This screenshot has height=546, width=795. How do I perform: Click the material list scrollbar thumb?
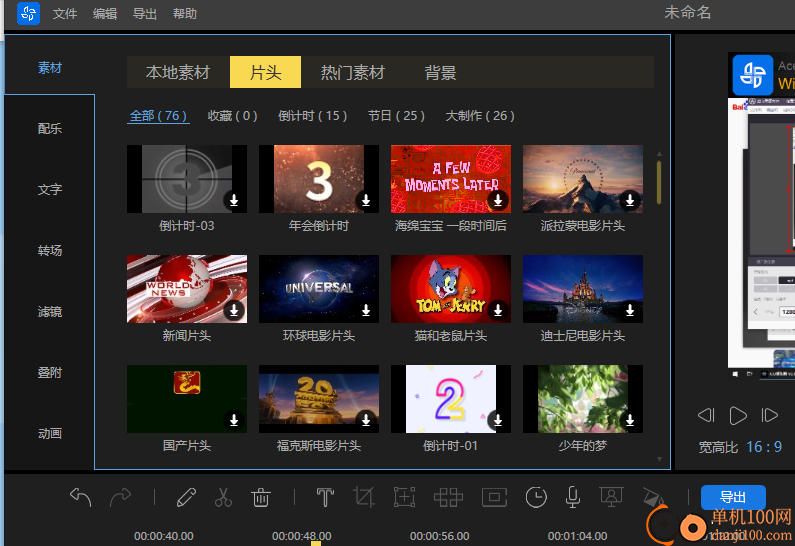659,183
